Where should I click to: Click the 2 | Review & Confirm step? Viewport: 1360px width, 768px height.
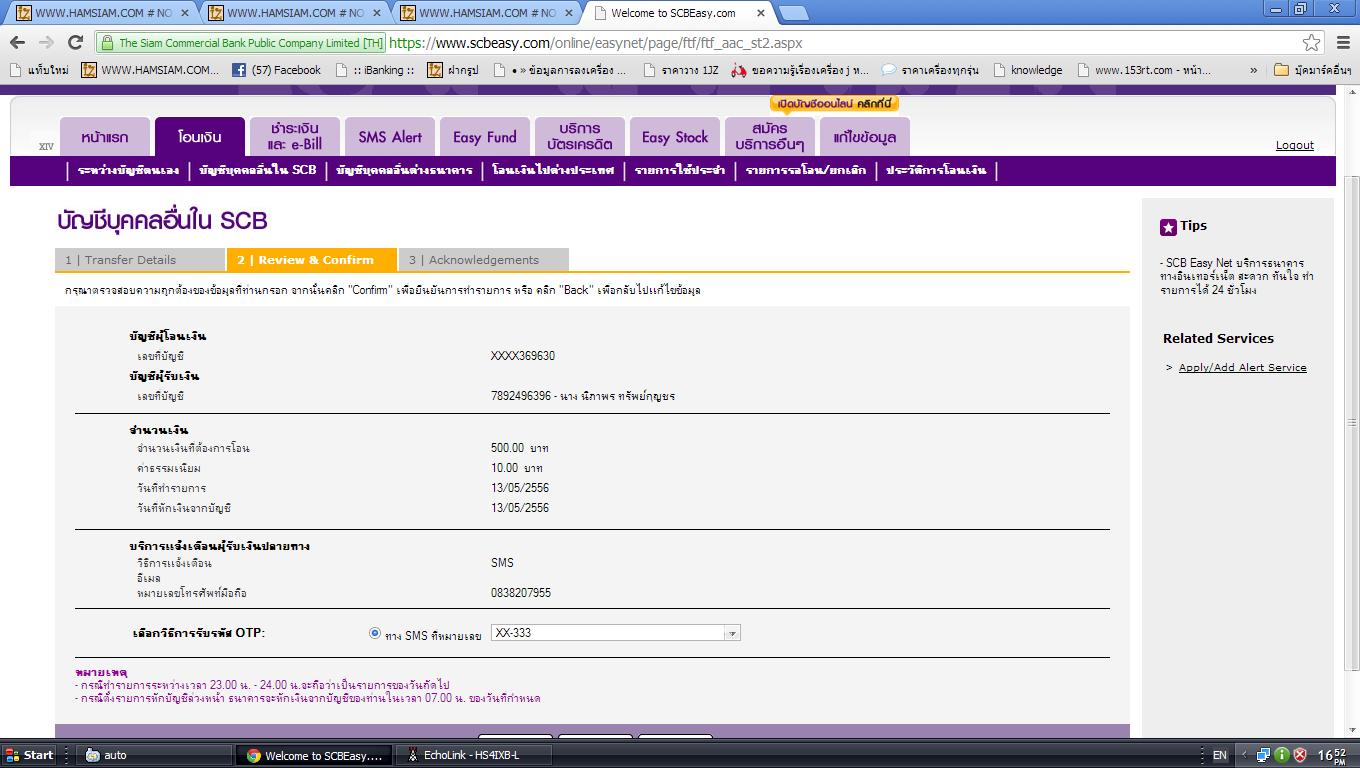[312, 260]
